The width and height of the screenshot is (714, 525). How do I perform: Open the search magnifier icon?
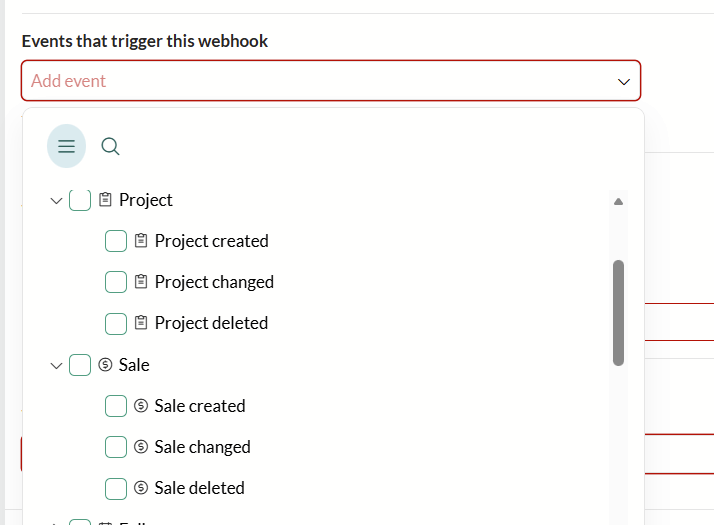click(x=110, y=147)
